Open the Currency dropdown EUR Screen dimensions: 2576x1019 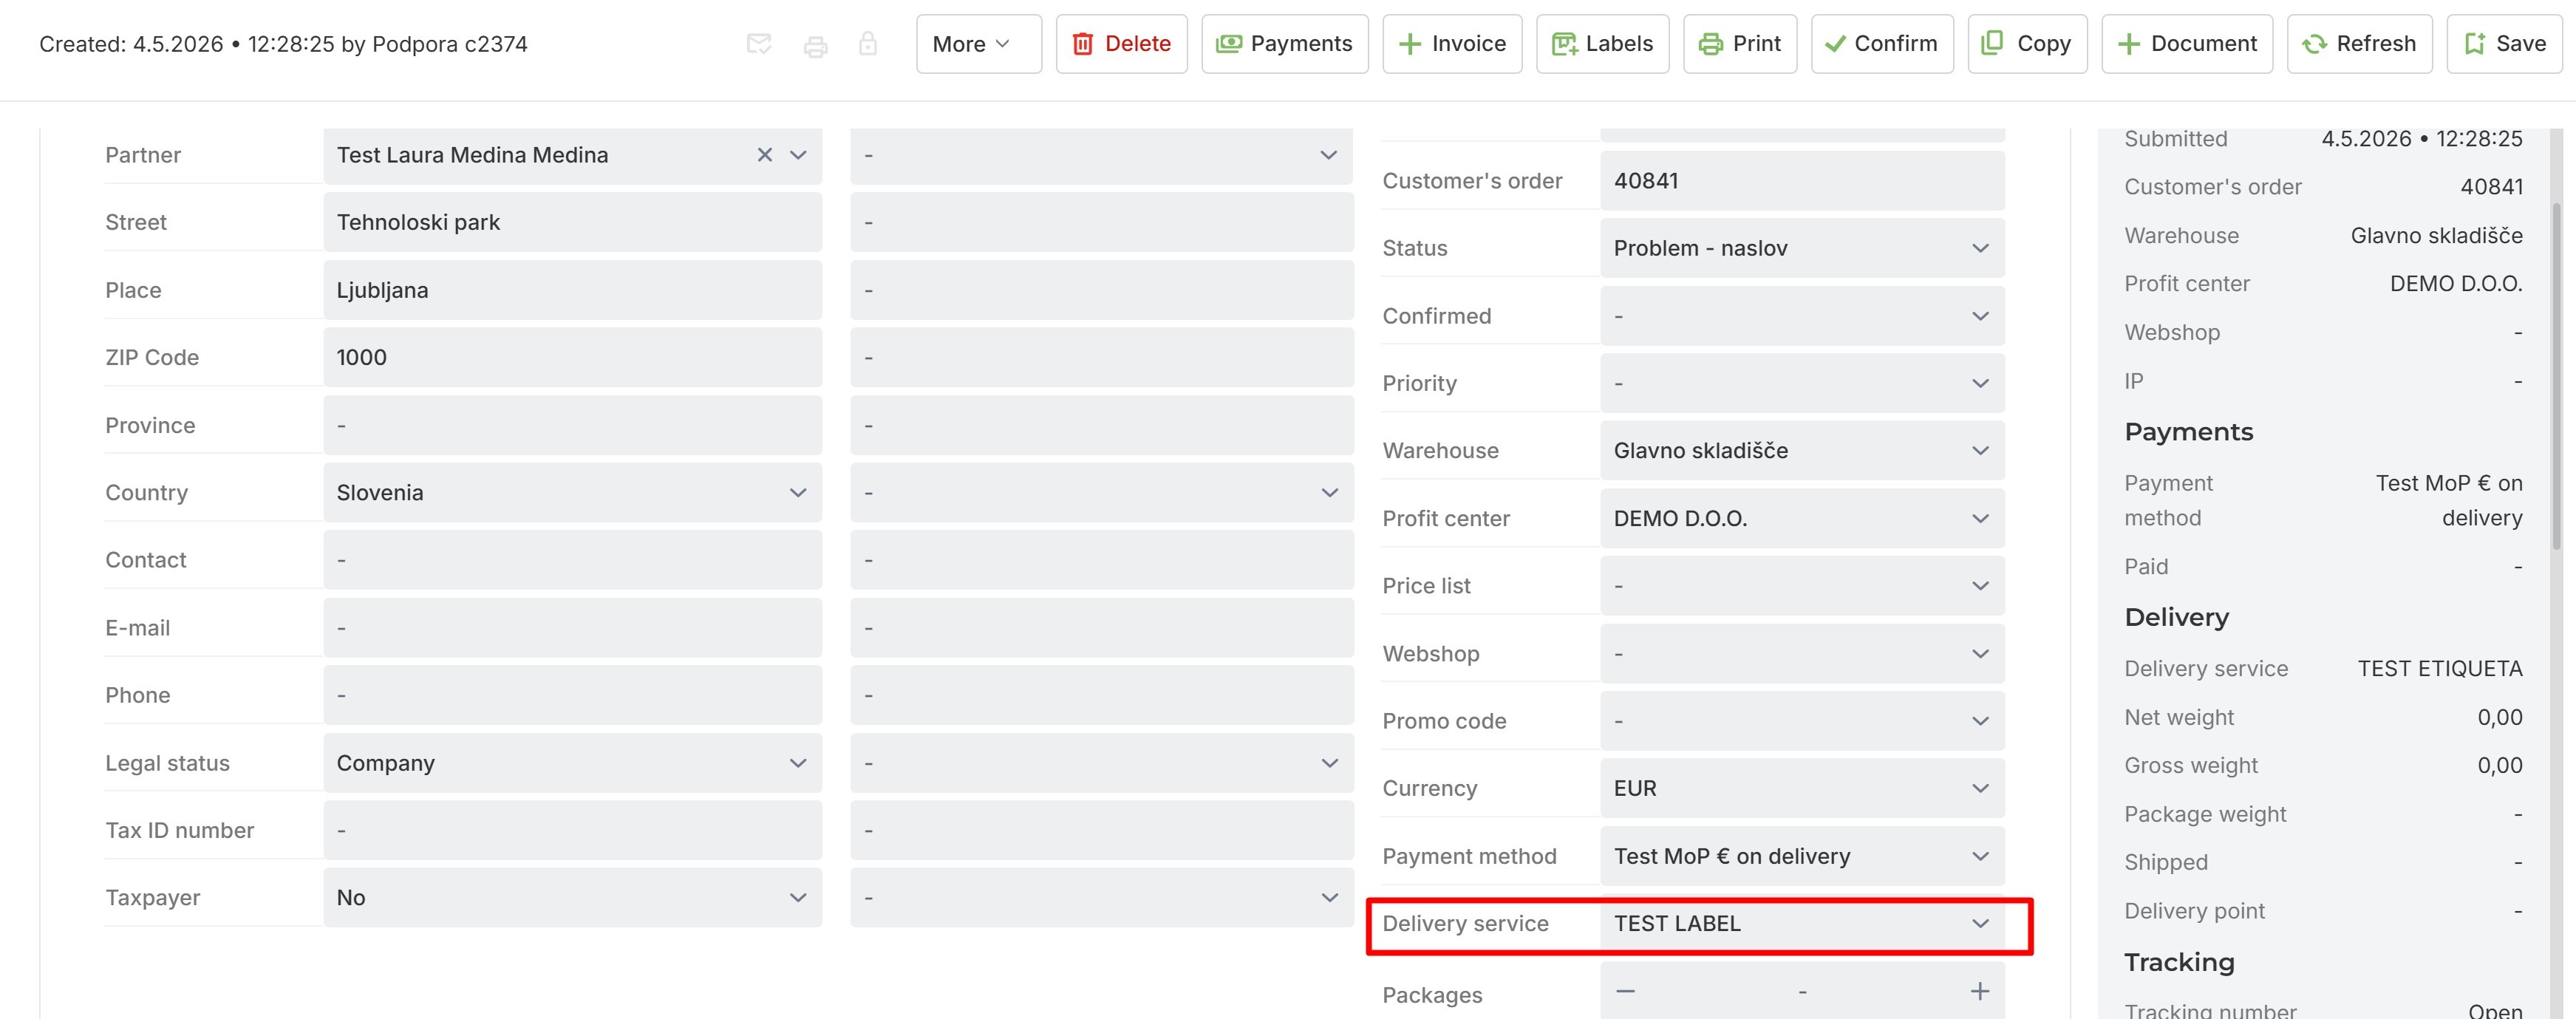tap(1802, 788)
